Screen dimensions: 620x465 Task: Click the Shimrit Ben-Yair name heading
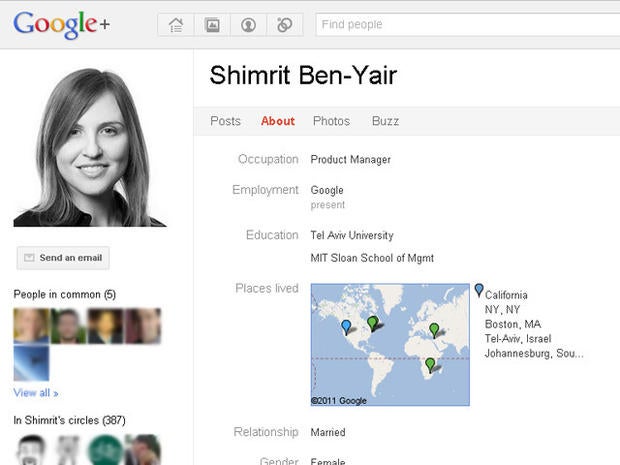[303, 75]
